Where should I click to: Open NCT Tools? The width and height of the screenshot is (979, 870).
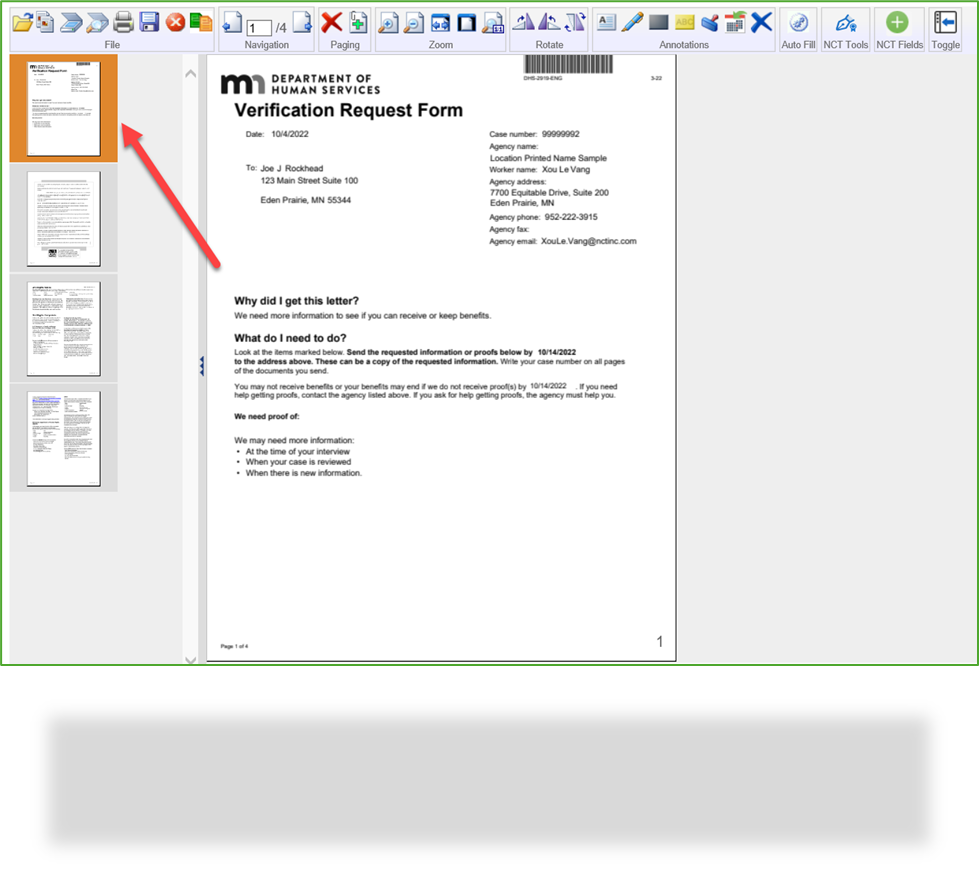click(x=845, y=21)
